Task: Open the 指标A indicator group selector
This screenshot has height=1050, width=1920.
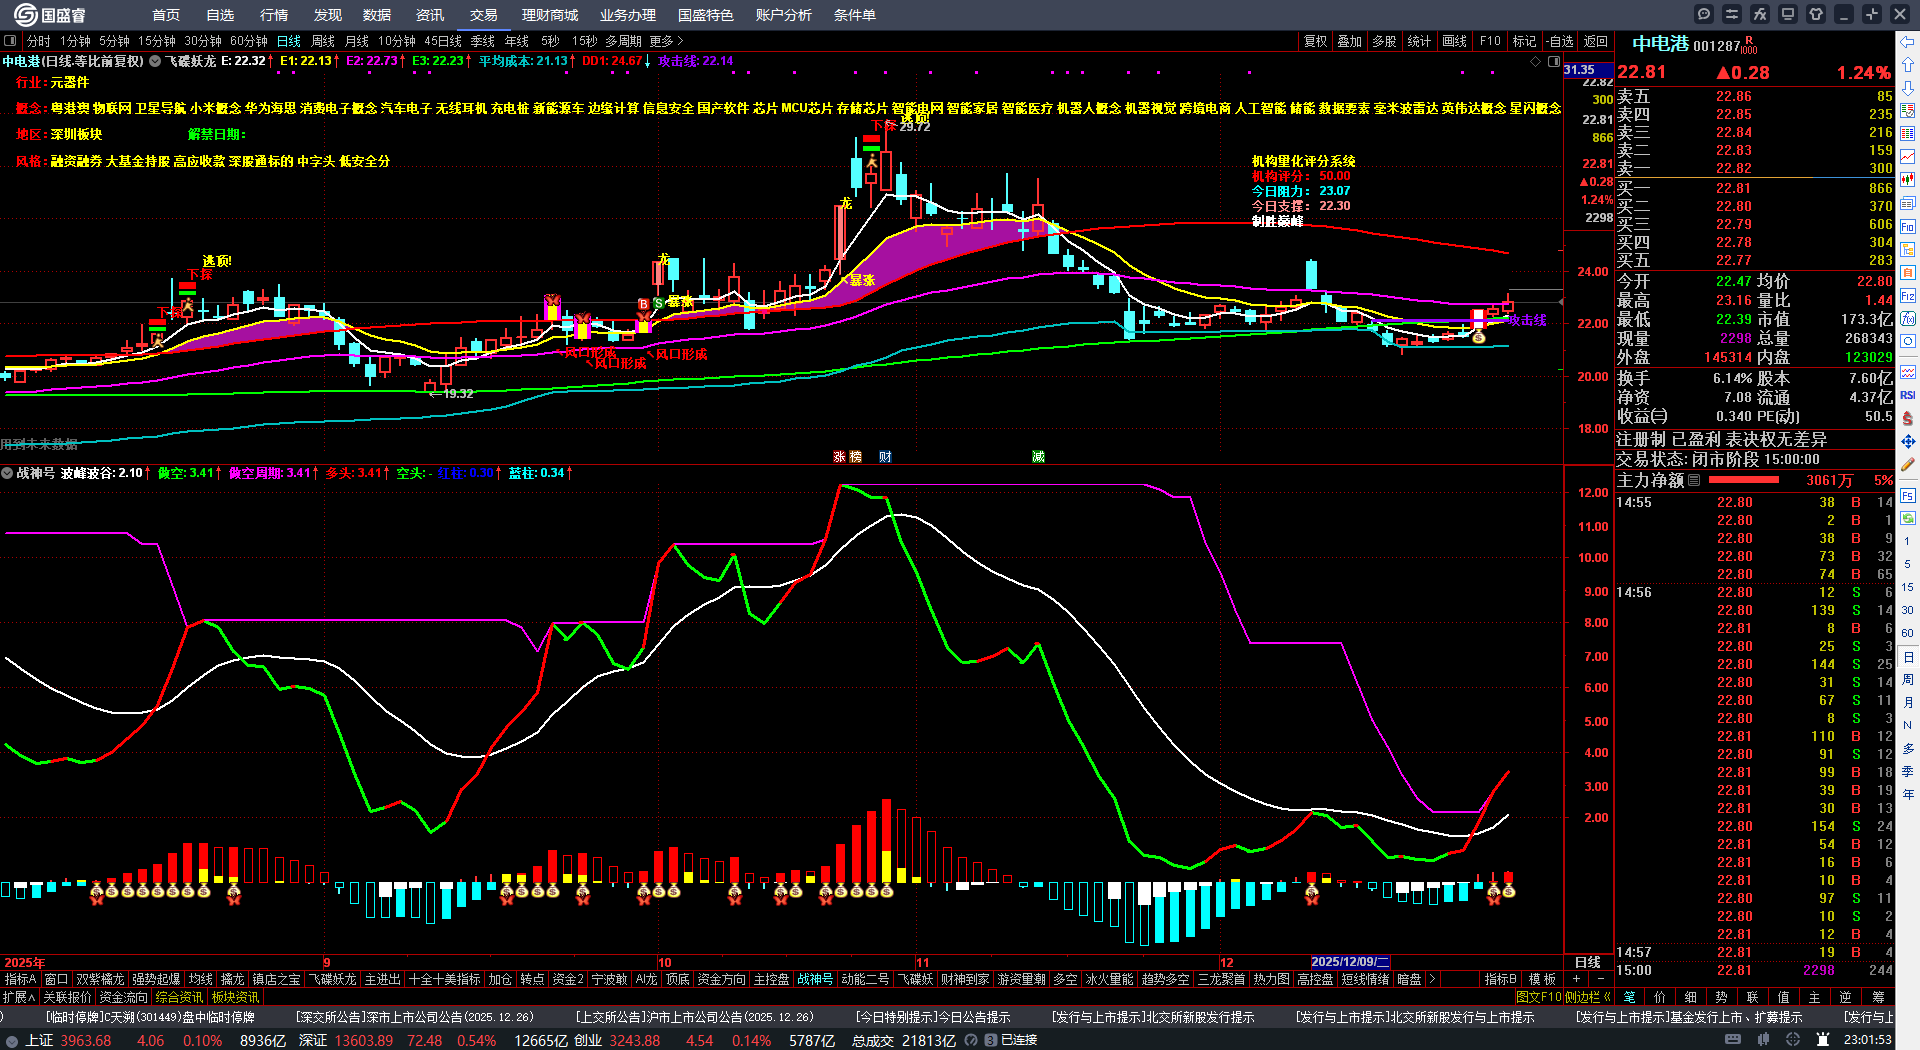Action: coord(20,979)
